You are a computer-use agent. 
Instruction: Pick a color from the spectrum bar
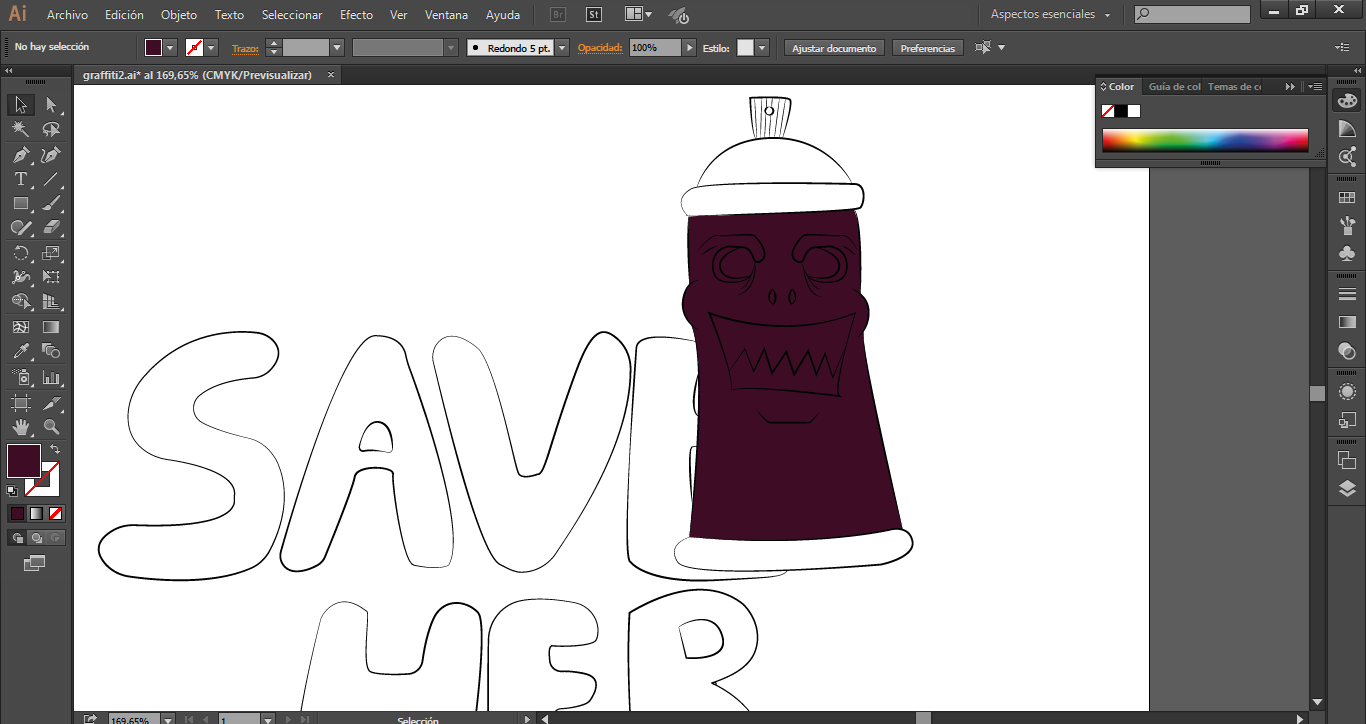point(1205,140)
